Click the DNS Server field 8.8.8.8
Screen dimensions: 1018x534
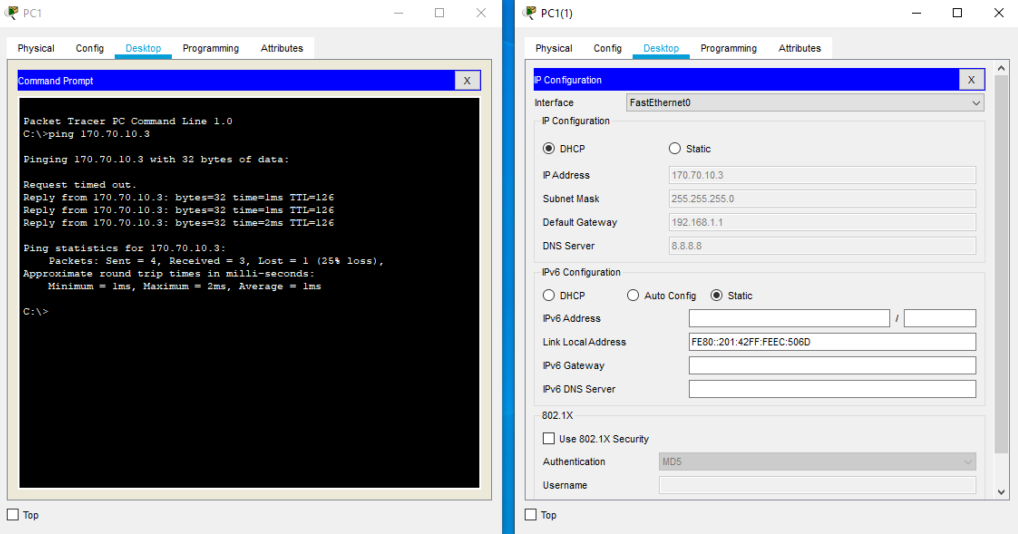click(x=822, y=246)
